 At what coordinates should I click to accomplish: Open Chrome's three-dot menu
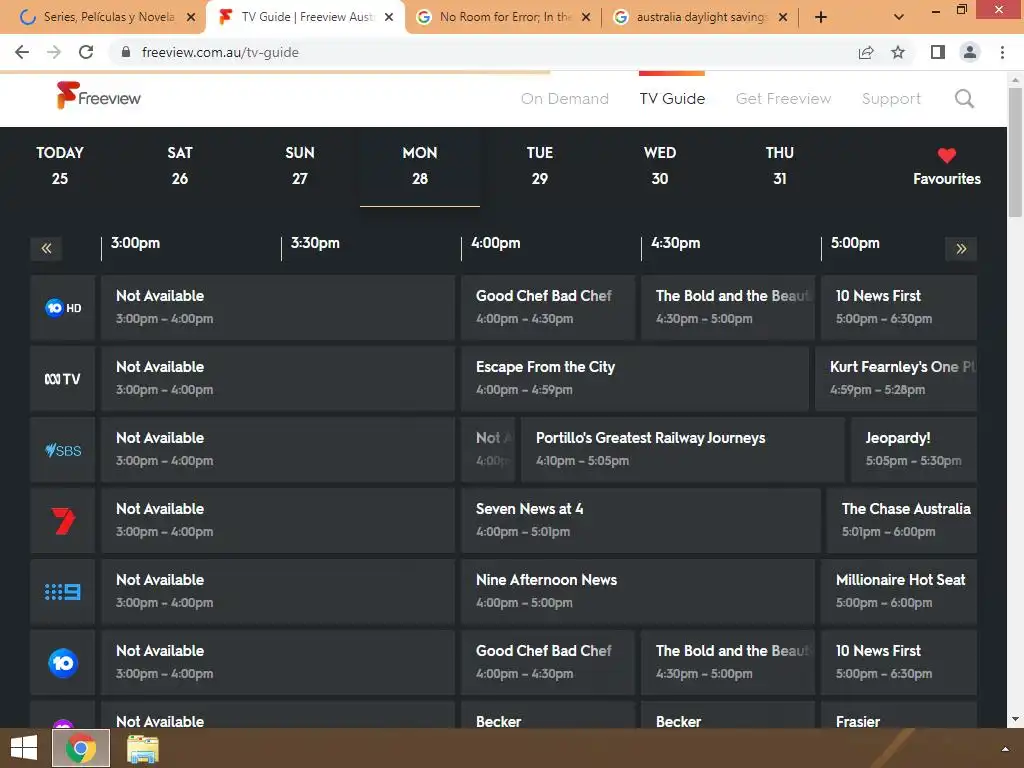[1002, 52]
